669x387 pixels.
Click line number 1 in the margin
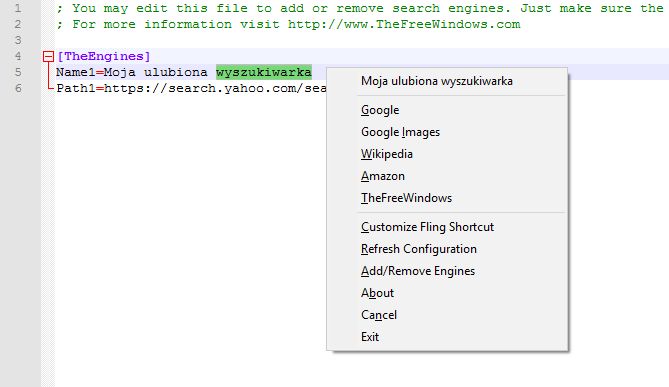17,8
